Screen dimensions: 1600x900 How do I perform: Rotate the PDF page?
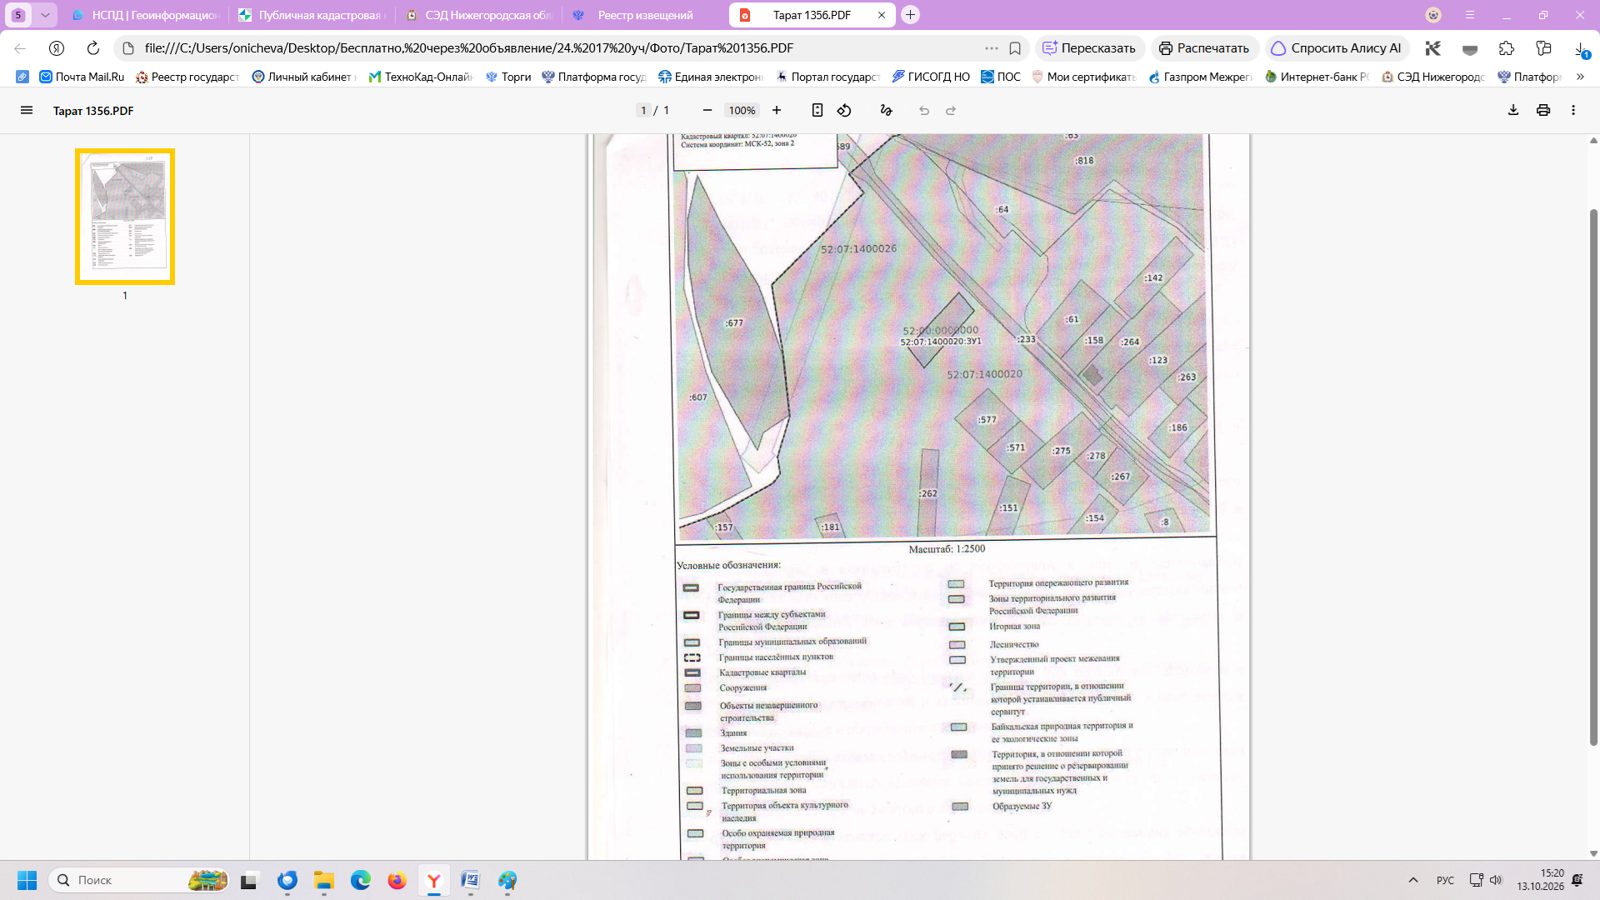click(845, 111)
